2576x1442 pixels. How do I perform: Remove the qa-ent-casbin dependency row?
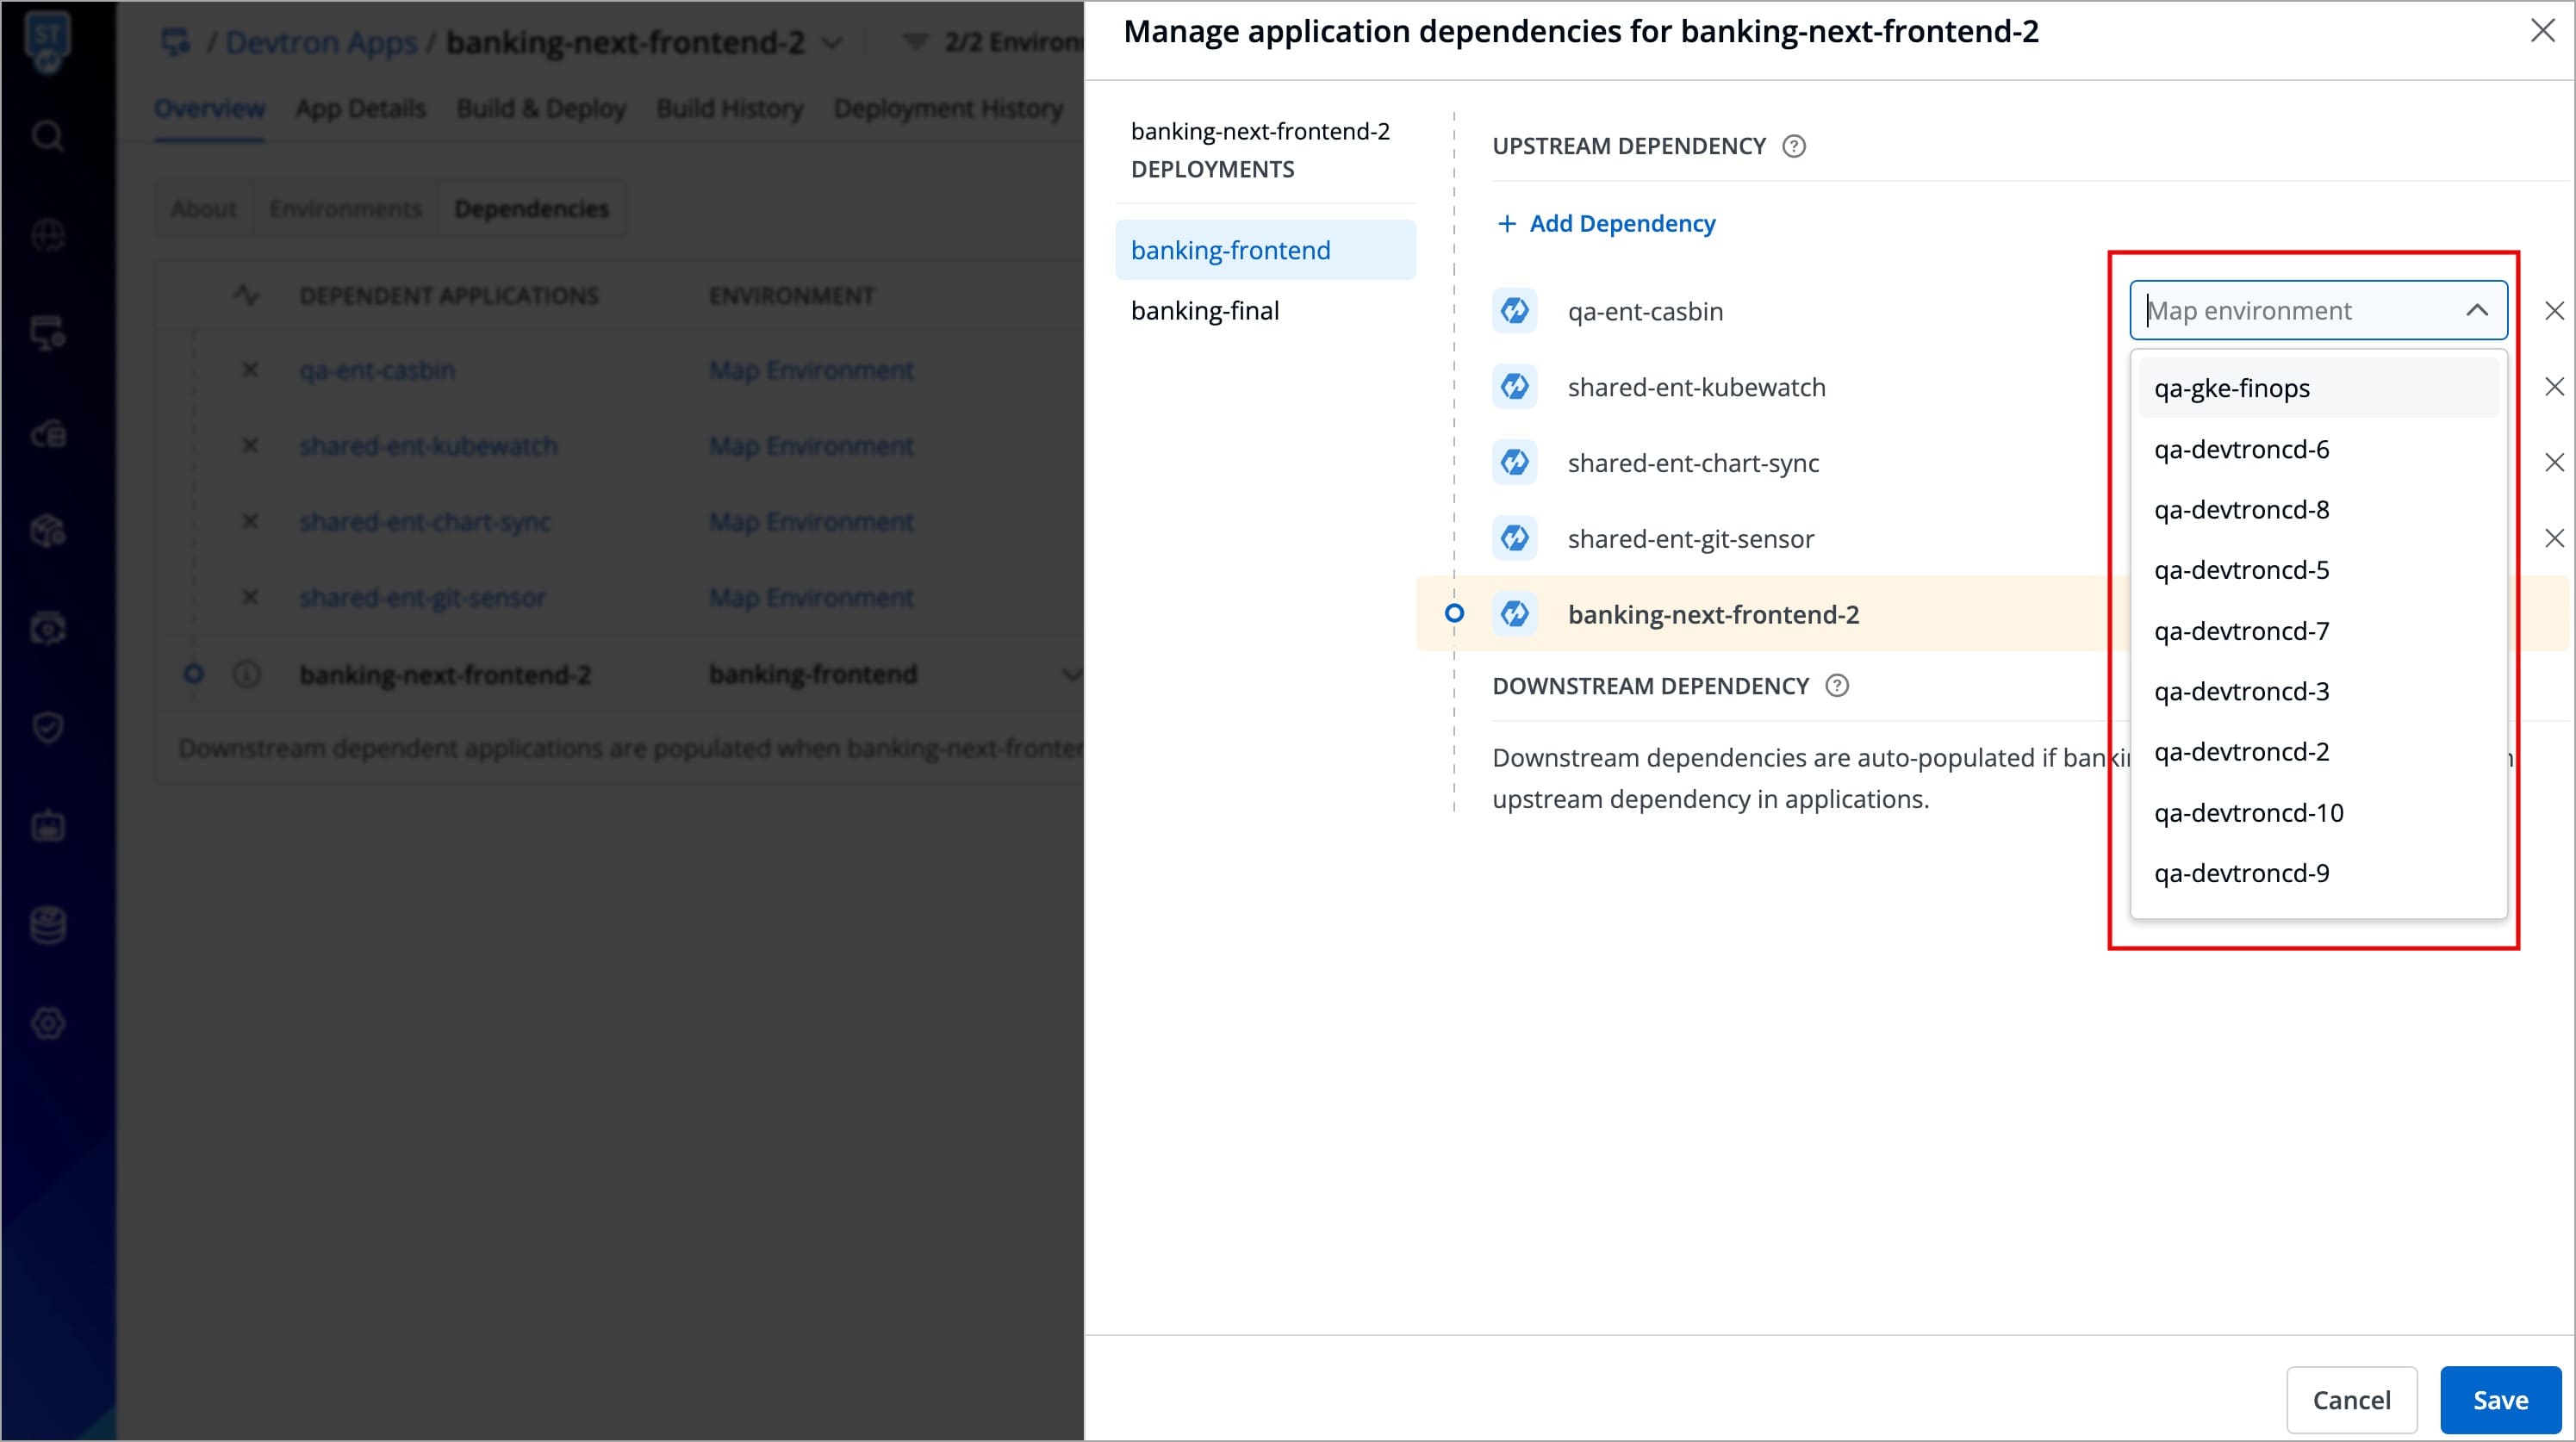click(2554, 311)
